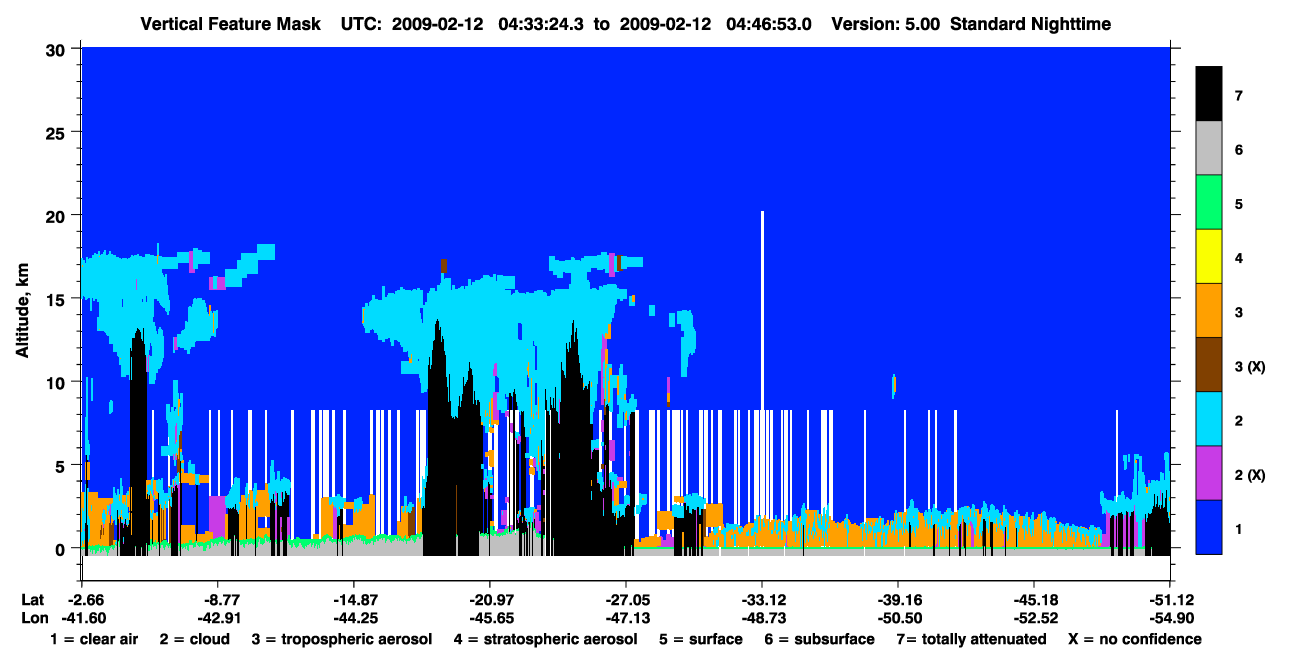The image size is (1300, 667).
Task: Click "Standard Nighttime" in the title
Action: (1030, 23)
